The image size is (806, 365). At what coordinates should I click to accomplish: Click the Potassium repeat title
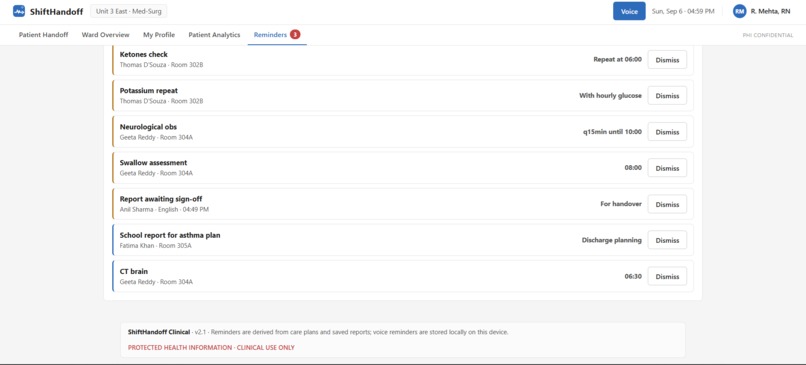pyautogui.click(x=149, y=90)
